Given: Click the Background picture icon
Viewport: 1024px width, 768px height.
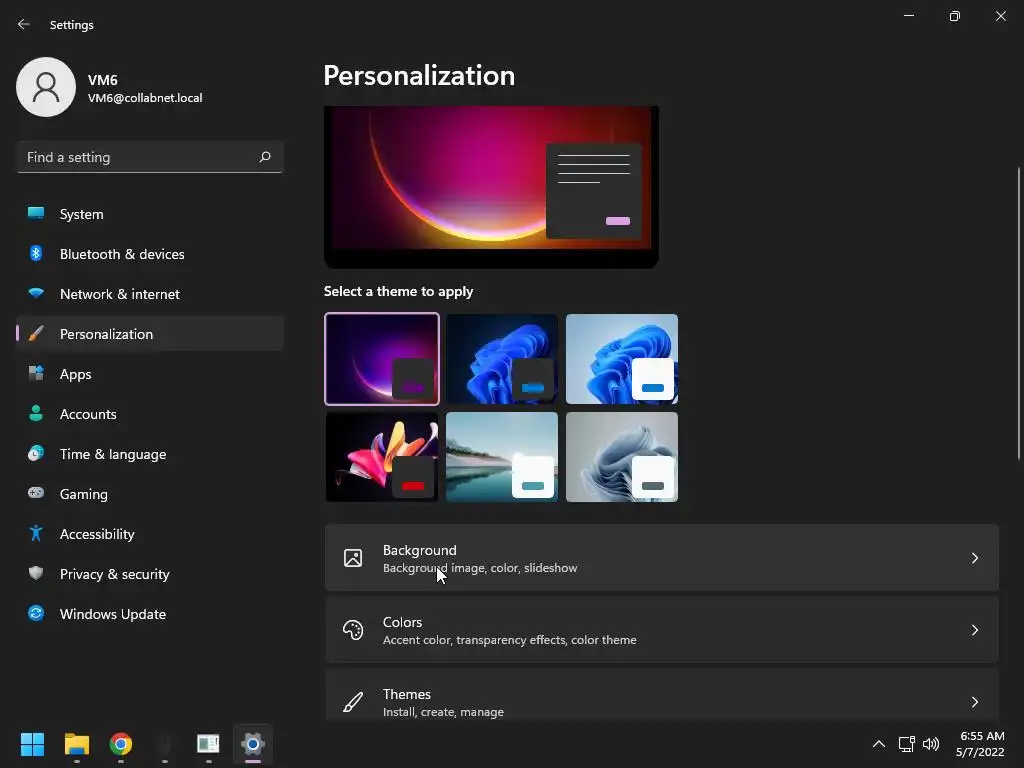Looking at the screenshot, I should (x=353, y=558).
